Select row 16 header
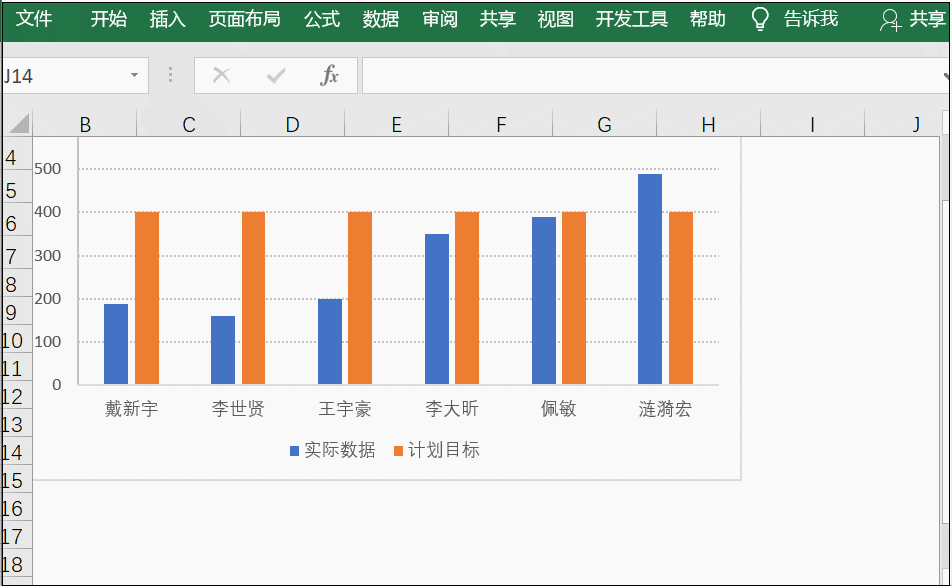Viewport: 952px width, 586px height. click(x=16, y=508)
